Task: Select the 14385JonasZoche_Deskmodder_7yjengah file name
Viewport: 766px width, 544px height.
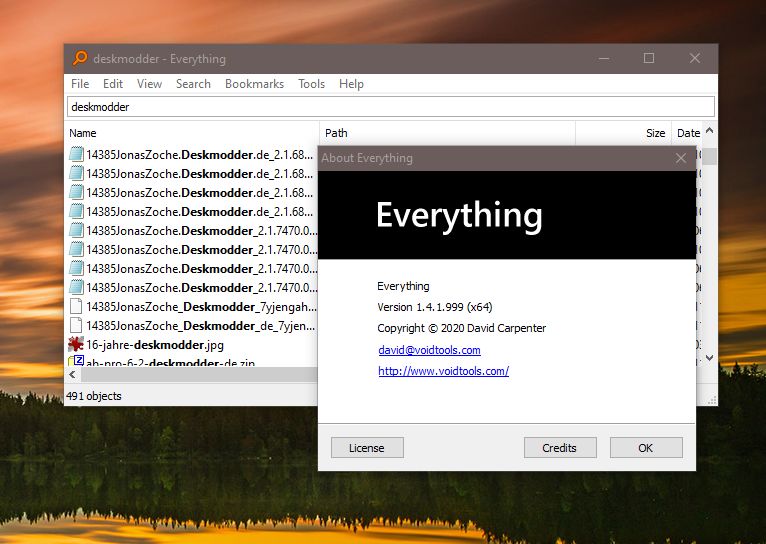Action: pyautogui.click(x=201, y=307)
